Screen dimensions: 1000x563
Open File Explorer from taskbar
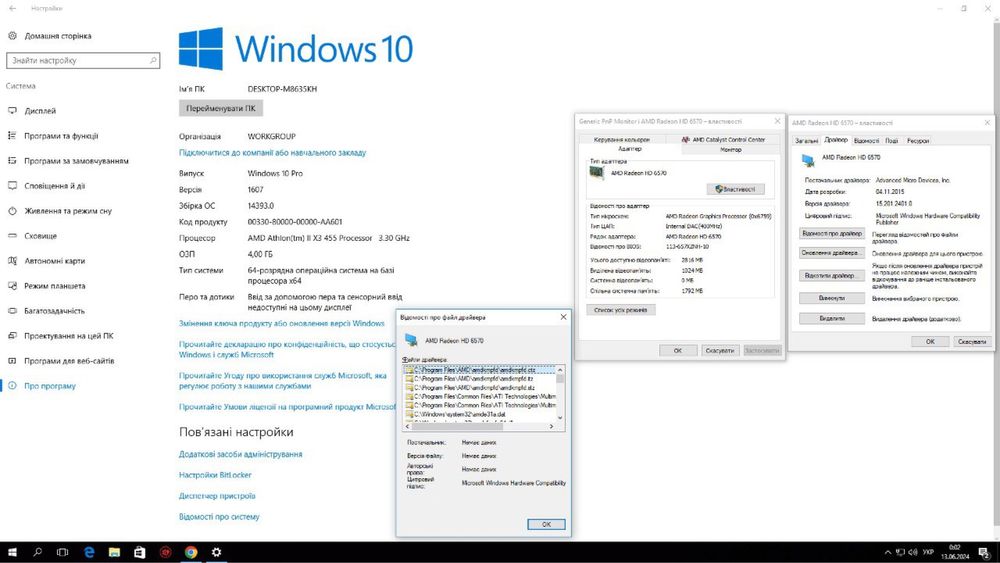tap(114, 552)
